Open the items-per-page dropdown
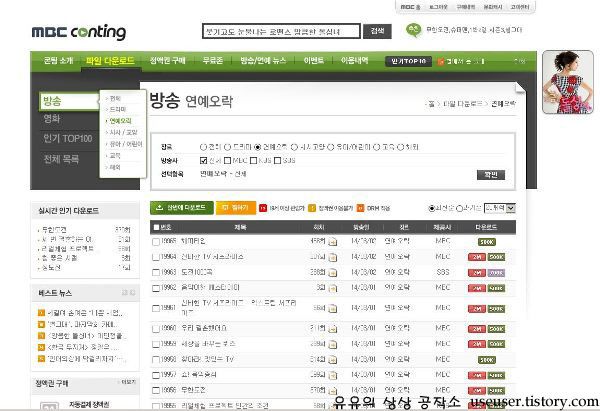Image resolution: width=600 pixels, height=411 pixels. click(499, 208)
